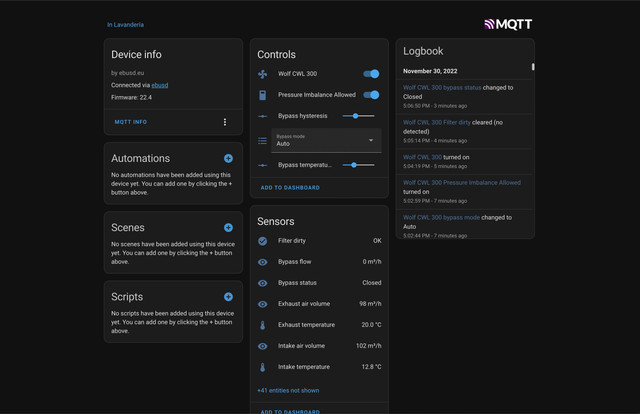
Task: Follow the ebusd link
Action: (160, 85)
